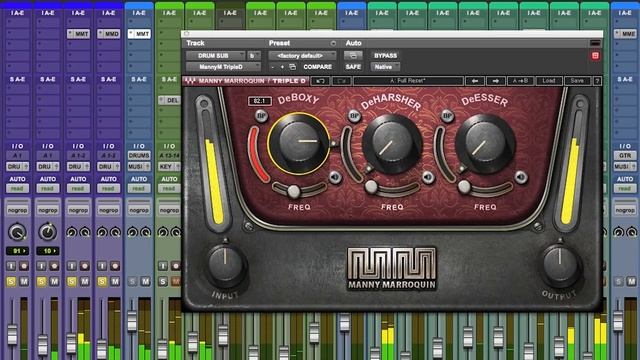Open nogrop group selector on track panned 91
This screenshot has width=640, height=360.
tap(17, 210)
